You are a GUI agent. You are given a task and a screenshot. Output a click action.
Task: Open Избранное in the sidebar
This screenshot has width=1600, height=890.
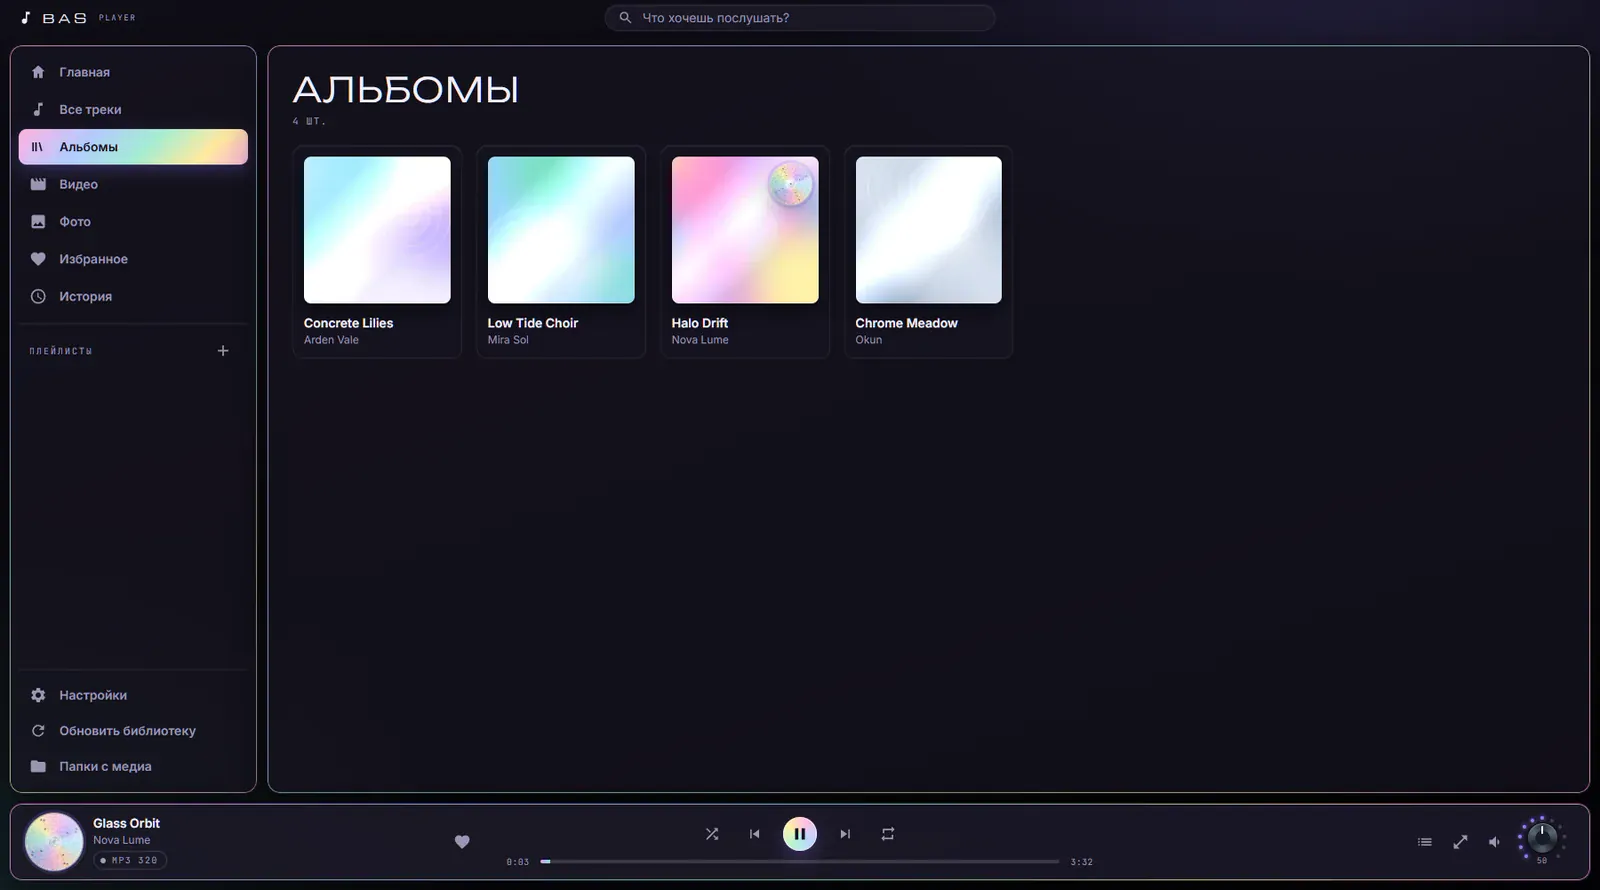pyautogui.click(x=133, y=259)
